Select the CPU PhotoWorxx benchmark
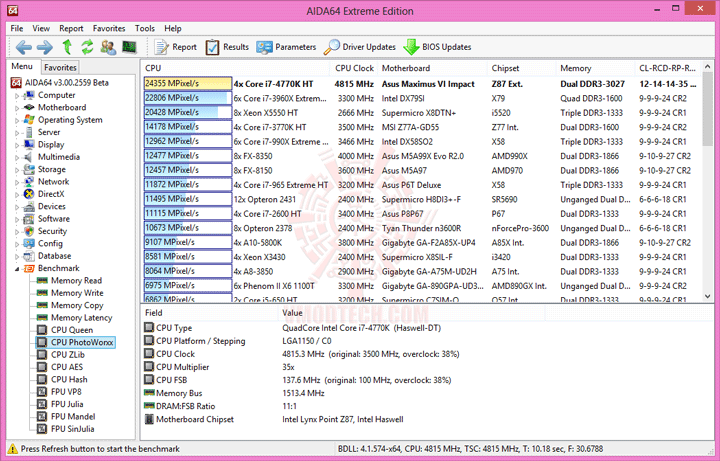This screenshot has width=720, height=461. click(x=82, y=343)
